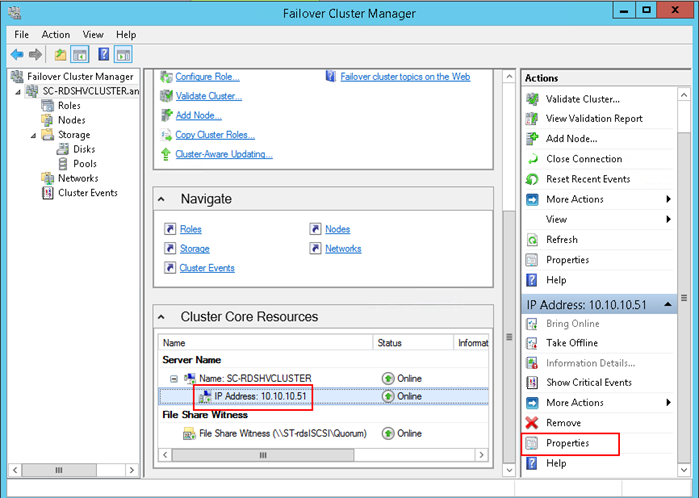Click the Networks link under Navigate
Screen dimensions: 699x498
[343, 249]
